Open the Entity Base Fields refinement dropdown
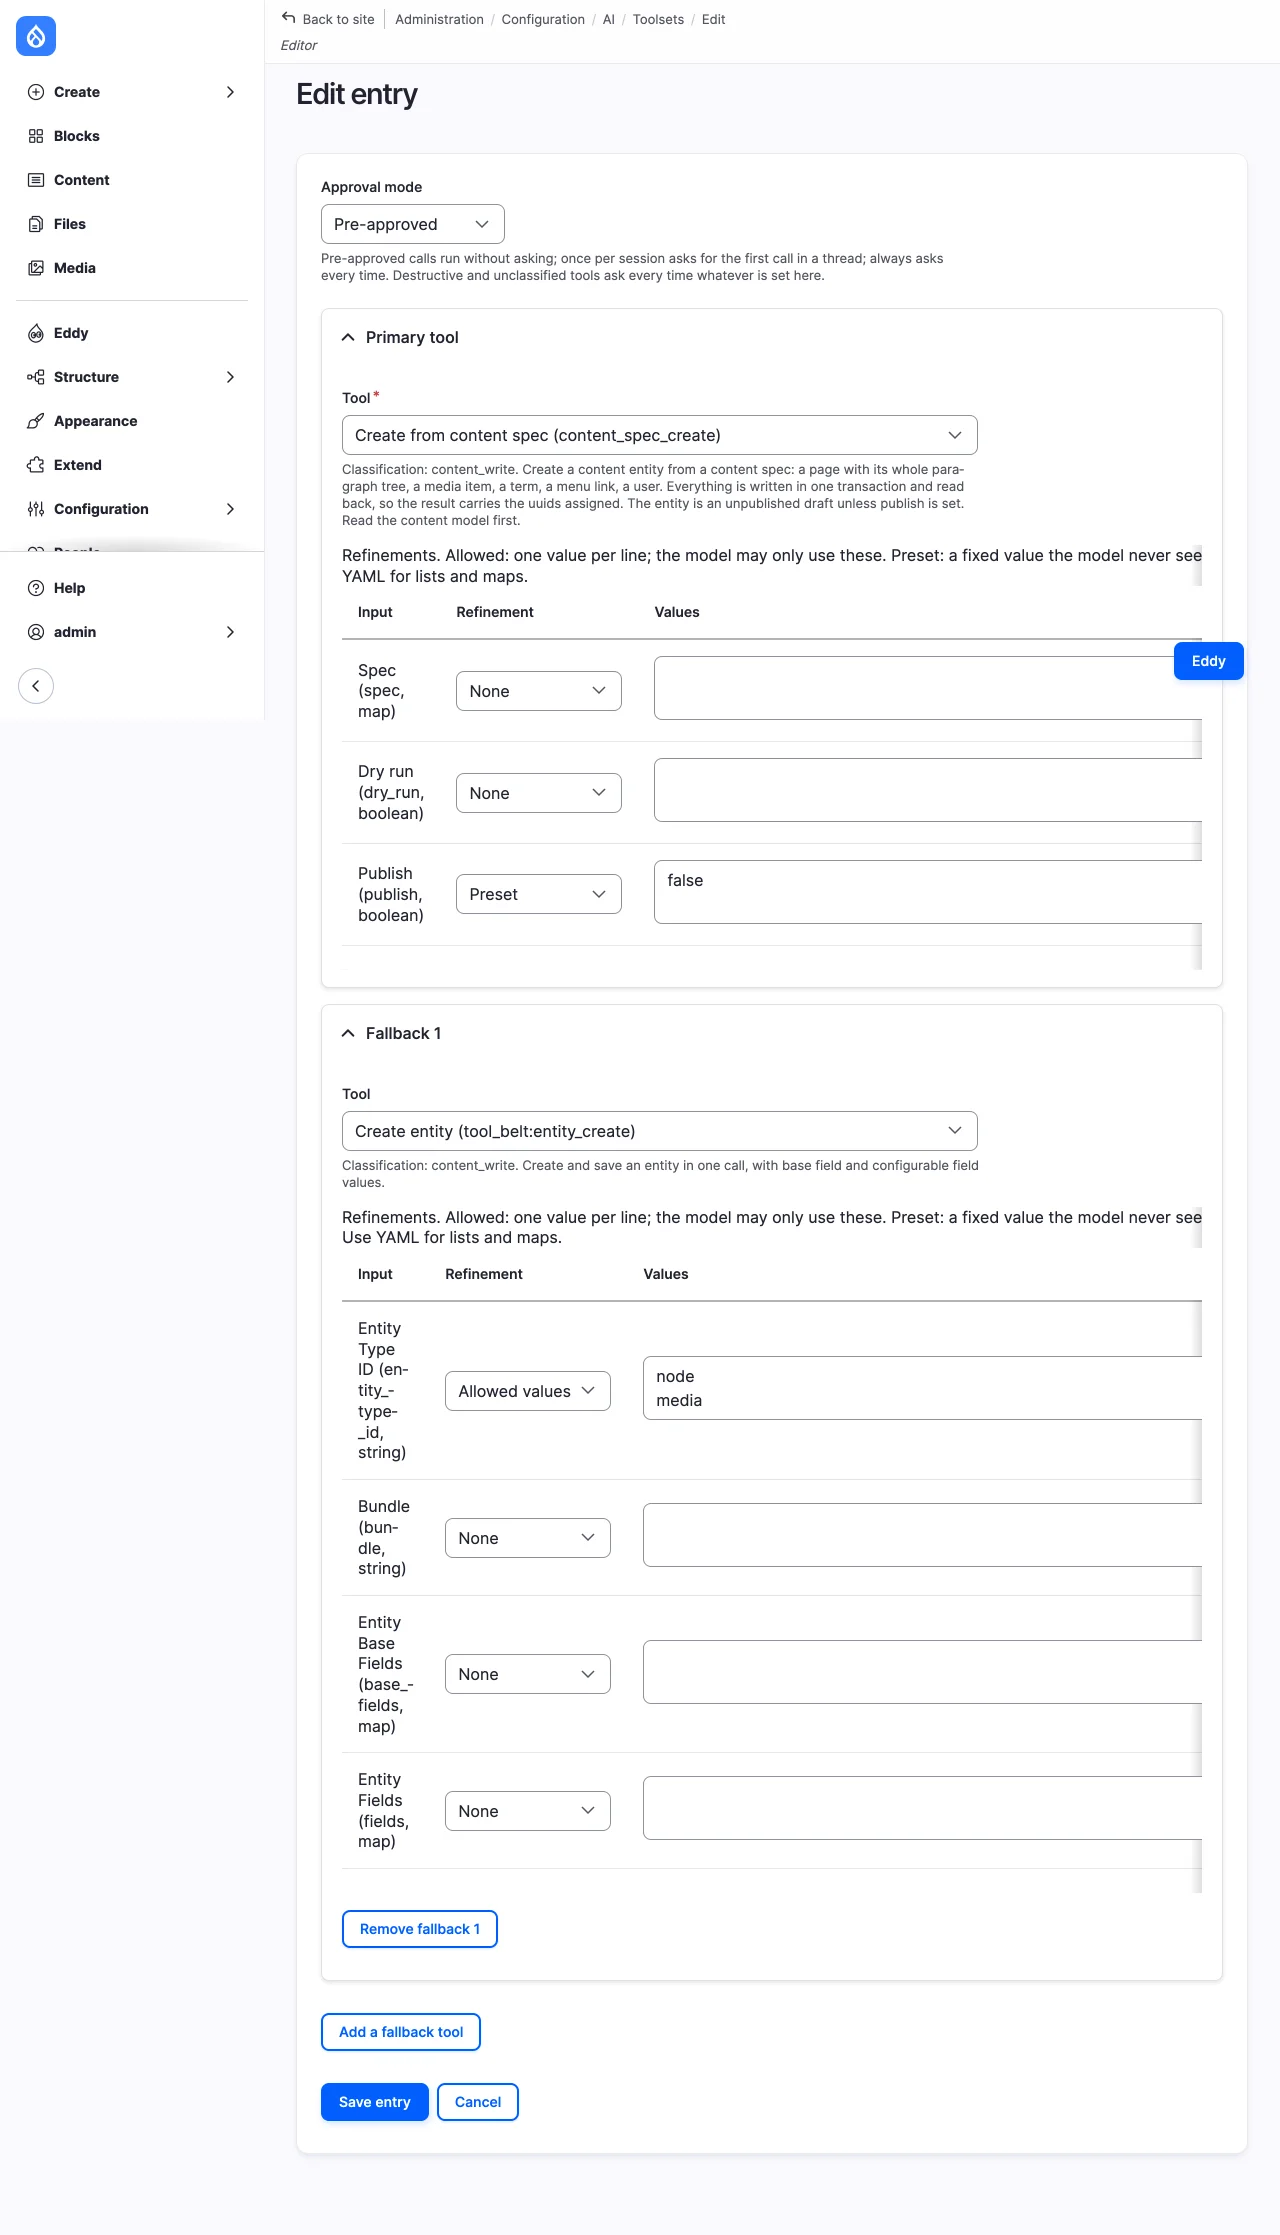 pos(527,1674)
